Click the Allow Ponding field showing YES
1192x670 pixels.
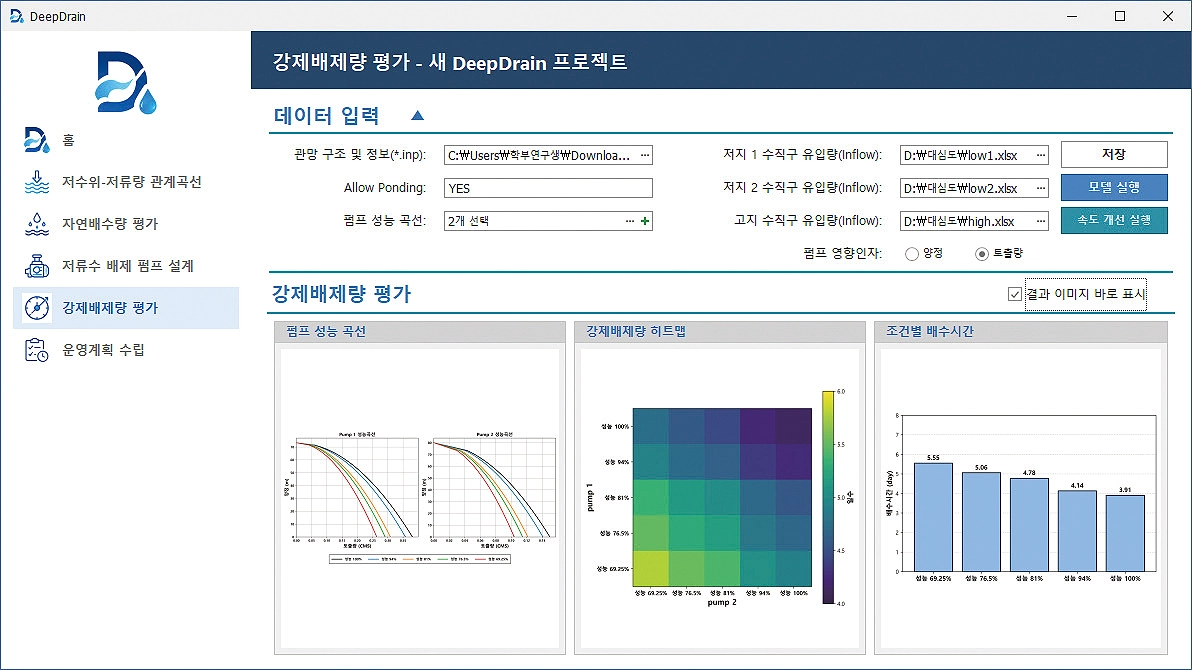tap(548, 188)
